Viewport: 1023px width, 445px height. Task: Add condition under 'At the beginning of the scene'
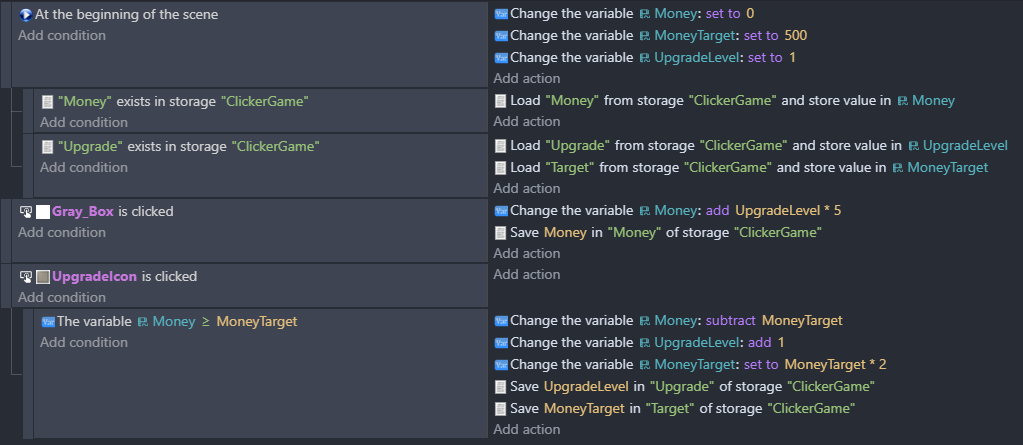(62, 35)
